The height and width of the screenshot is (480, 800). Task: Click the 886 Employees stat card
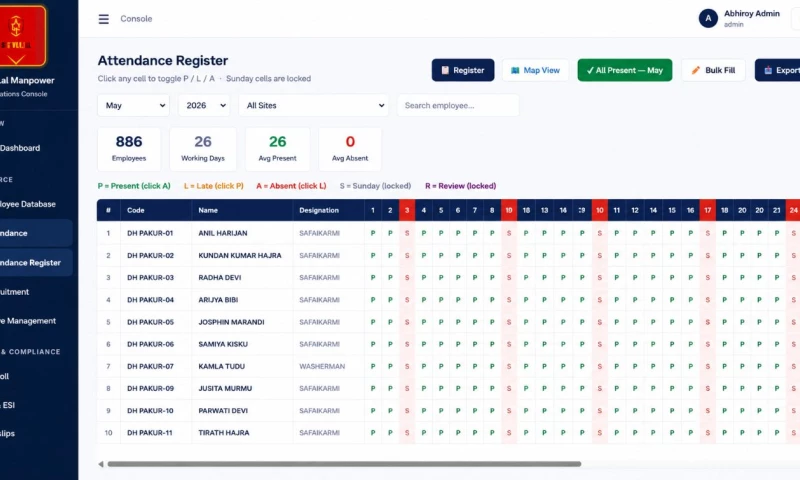tap(129, 149)
